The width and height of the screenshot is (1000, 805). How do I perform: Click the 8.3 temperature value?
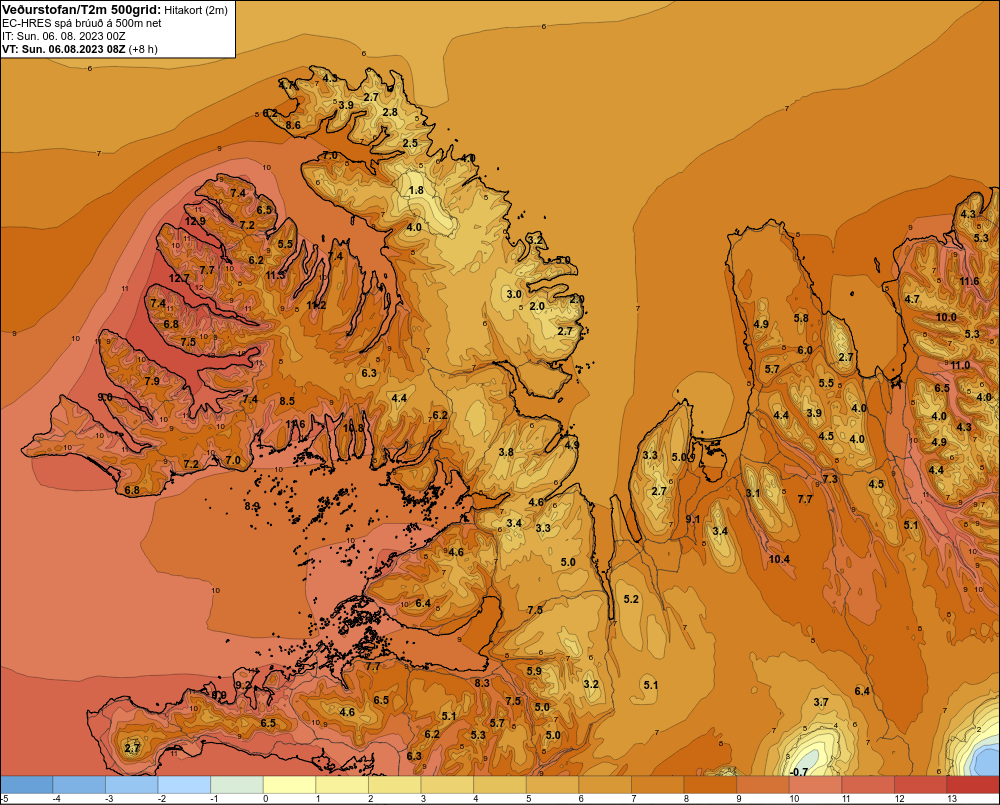[x=482, y=683]
